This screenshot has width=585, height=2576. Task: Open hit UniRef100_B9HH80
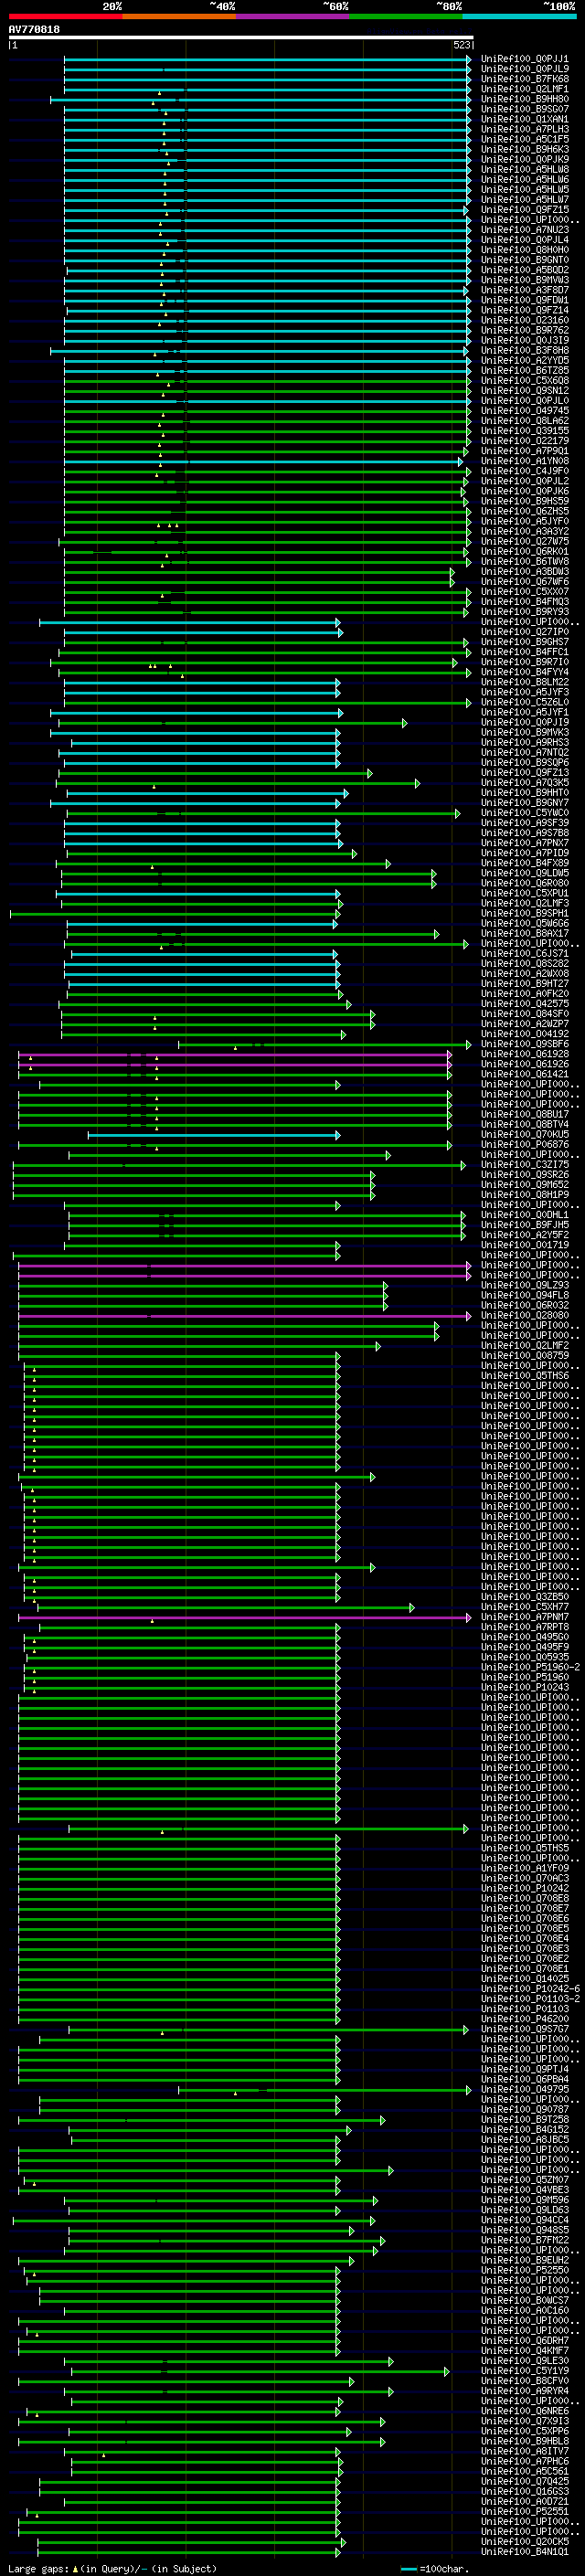coord(524,99)
